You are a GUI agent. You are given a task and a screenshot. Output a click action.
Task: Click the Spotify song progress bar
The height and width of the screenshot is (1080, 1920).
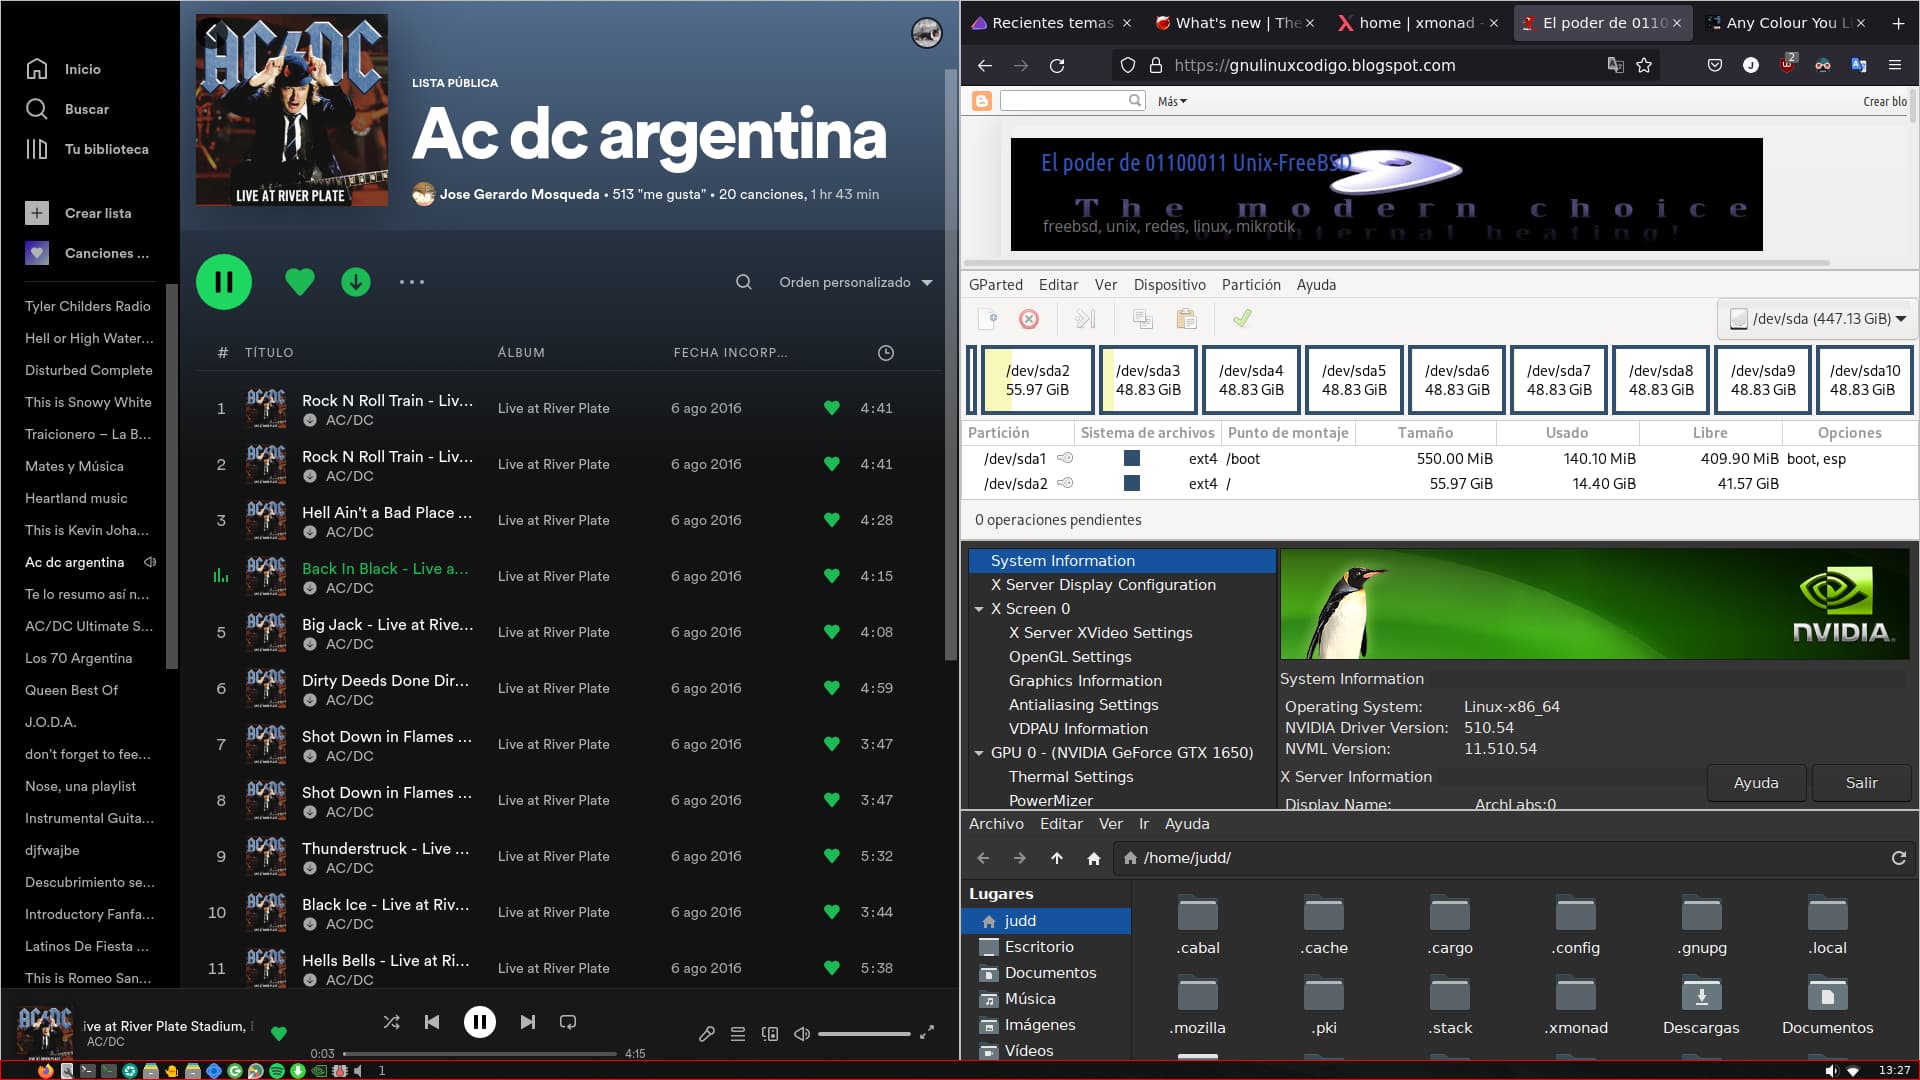pyautogui.click(x=480, y=1053)
